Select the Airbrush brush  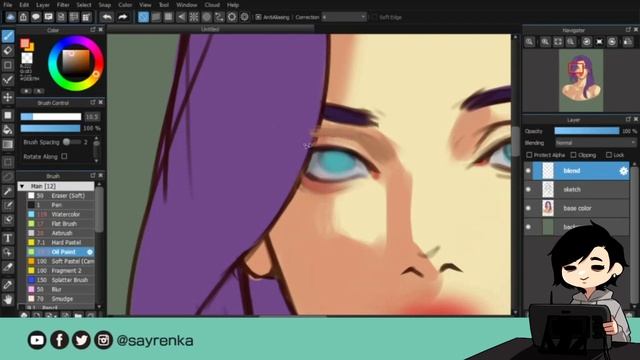point(60,233)
